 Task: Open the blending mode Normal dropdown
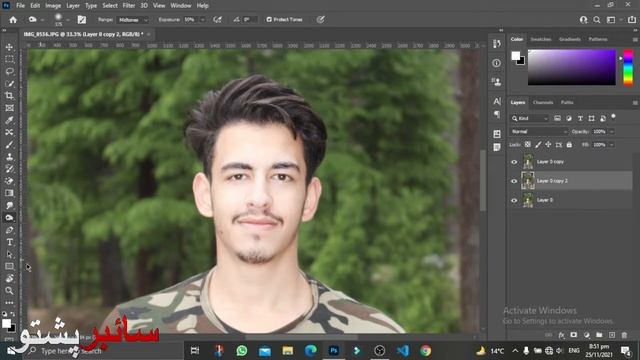tap(539, 131)
